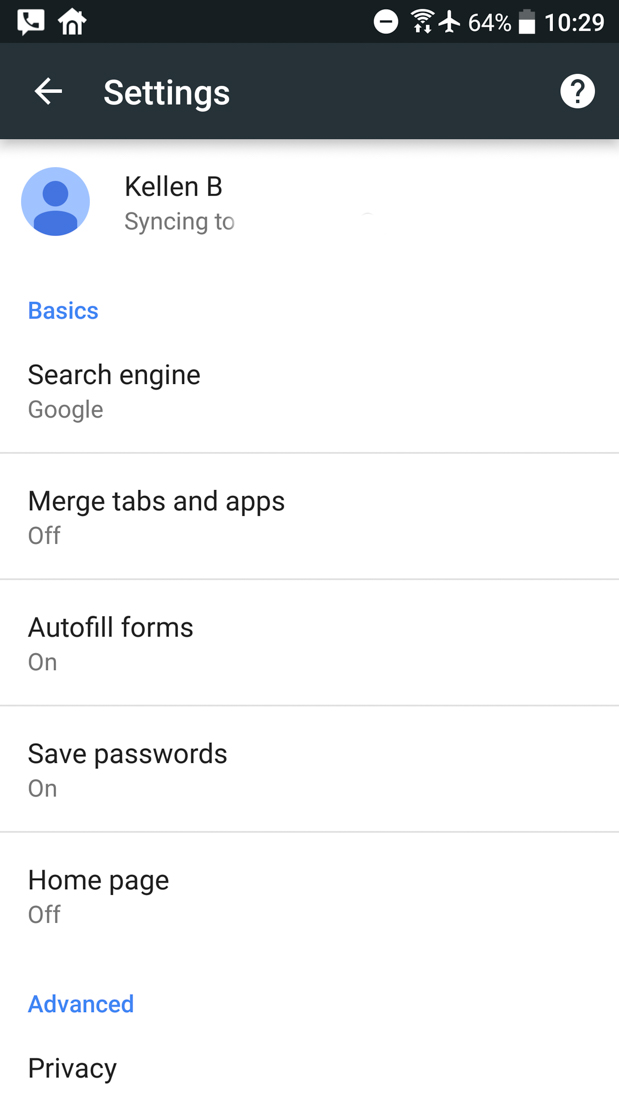Tap the airplane mode status icon
Image resolution: width=619 pixels, height=1100 pixels.
click(x=450, y=22)
